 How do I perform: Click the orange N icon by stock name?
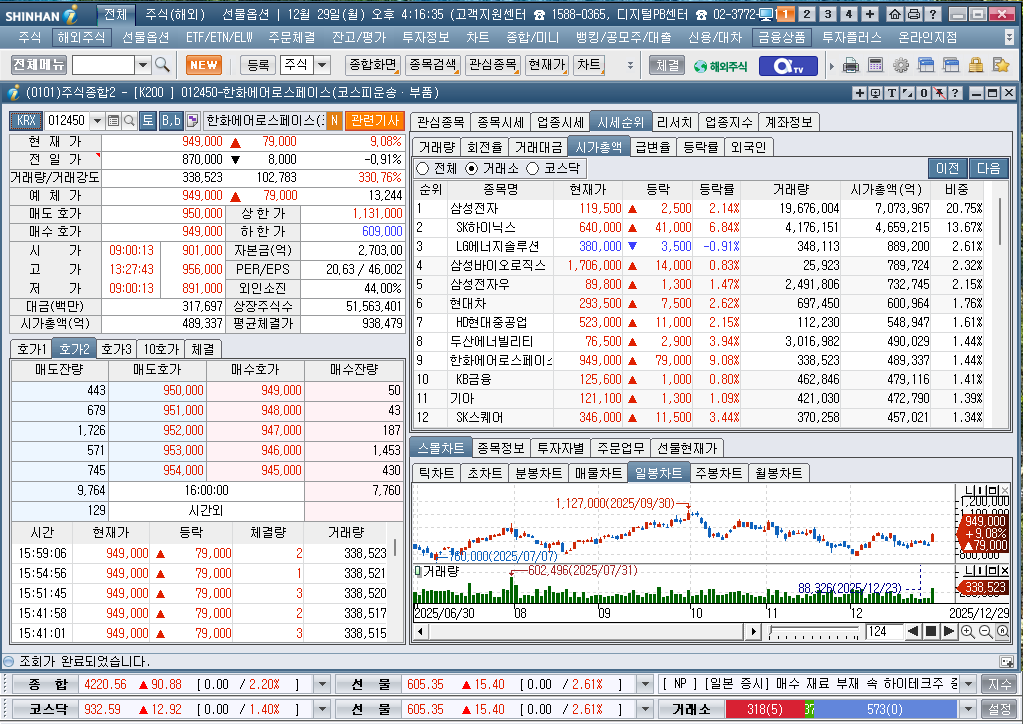334,121
